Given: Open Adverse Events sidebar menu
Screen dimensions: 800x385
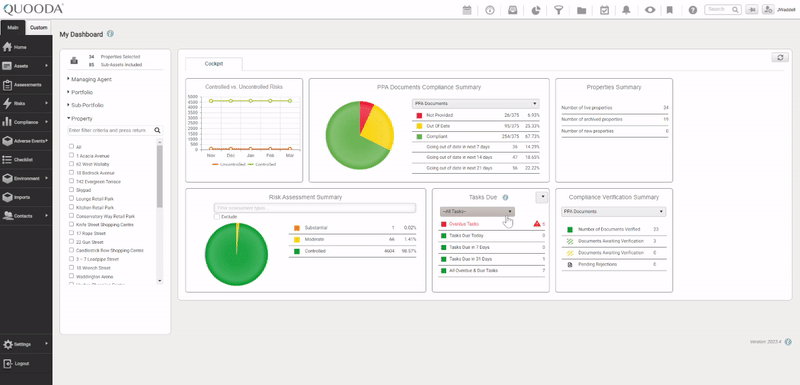Looking at the screenshot, I should coord(26,141).
